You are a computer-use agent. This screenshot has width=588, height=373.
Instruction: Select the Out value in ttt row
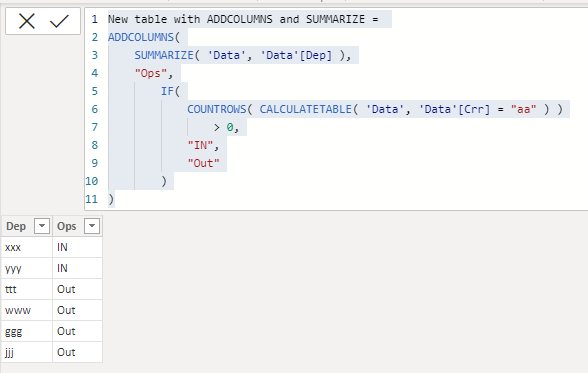[x=77, y=289]
